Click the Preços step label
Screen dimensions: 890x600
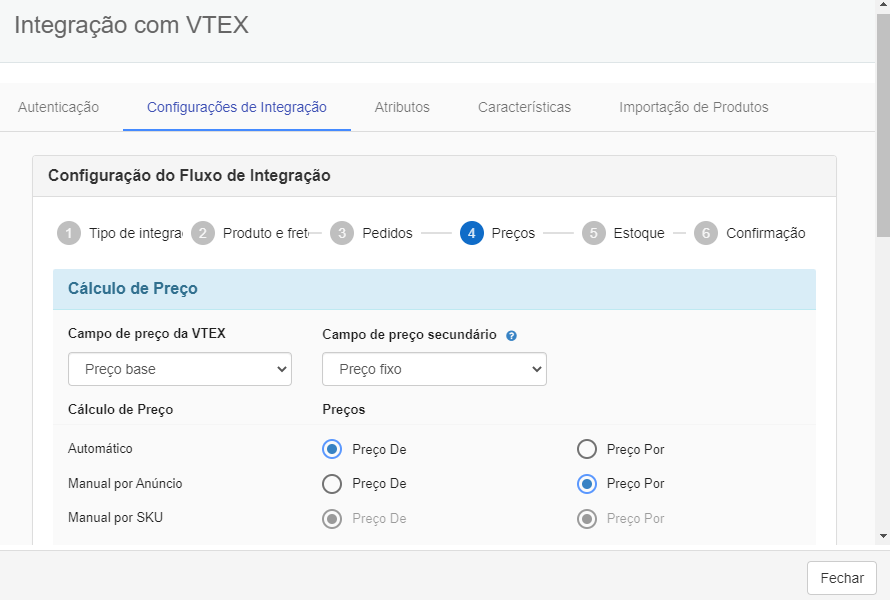click(513, 233)
